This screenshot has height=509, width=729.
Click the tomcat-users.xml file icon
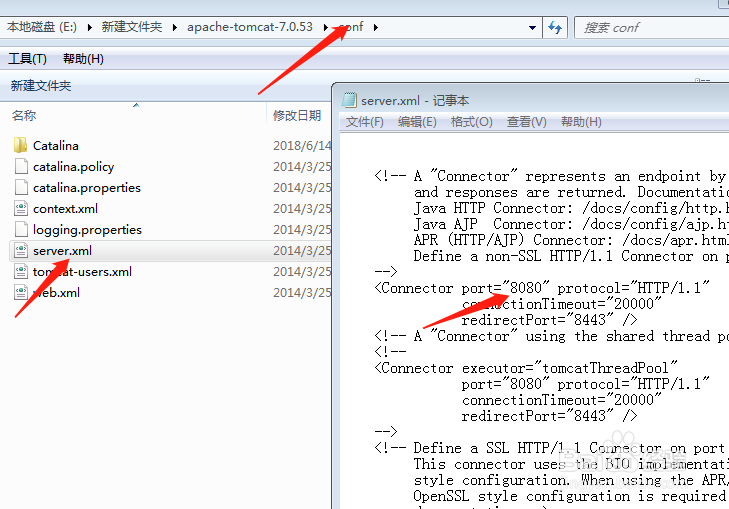[20, 271]
